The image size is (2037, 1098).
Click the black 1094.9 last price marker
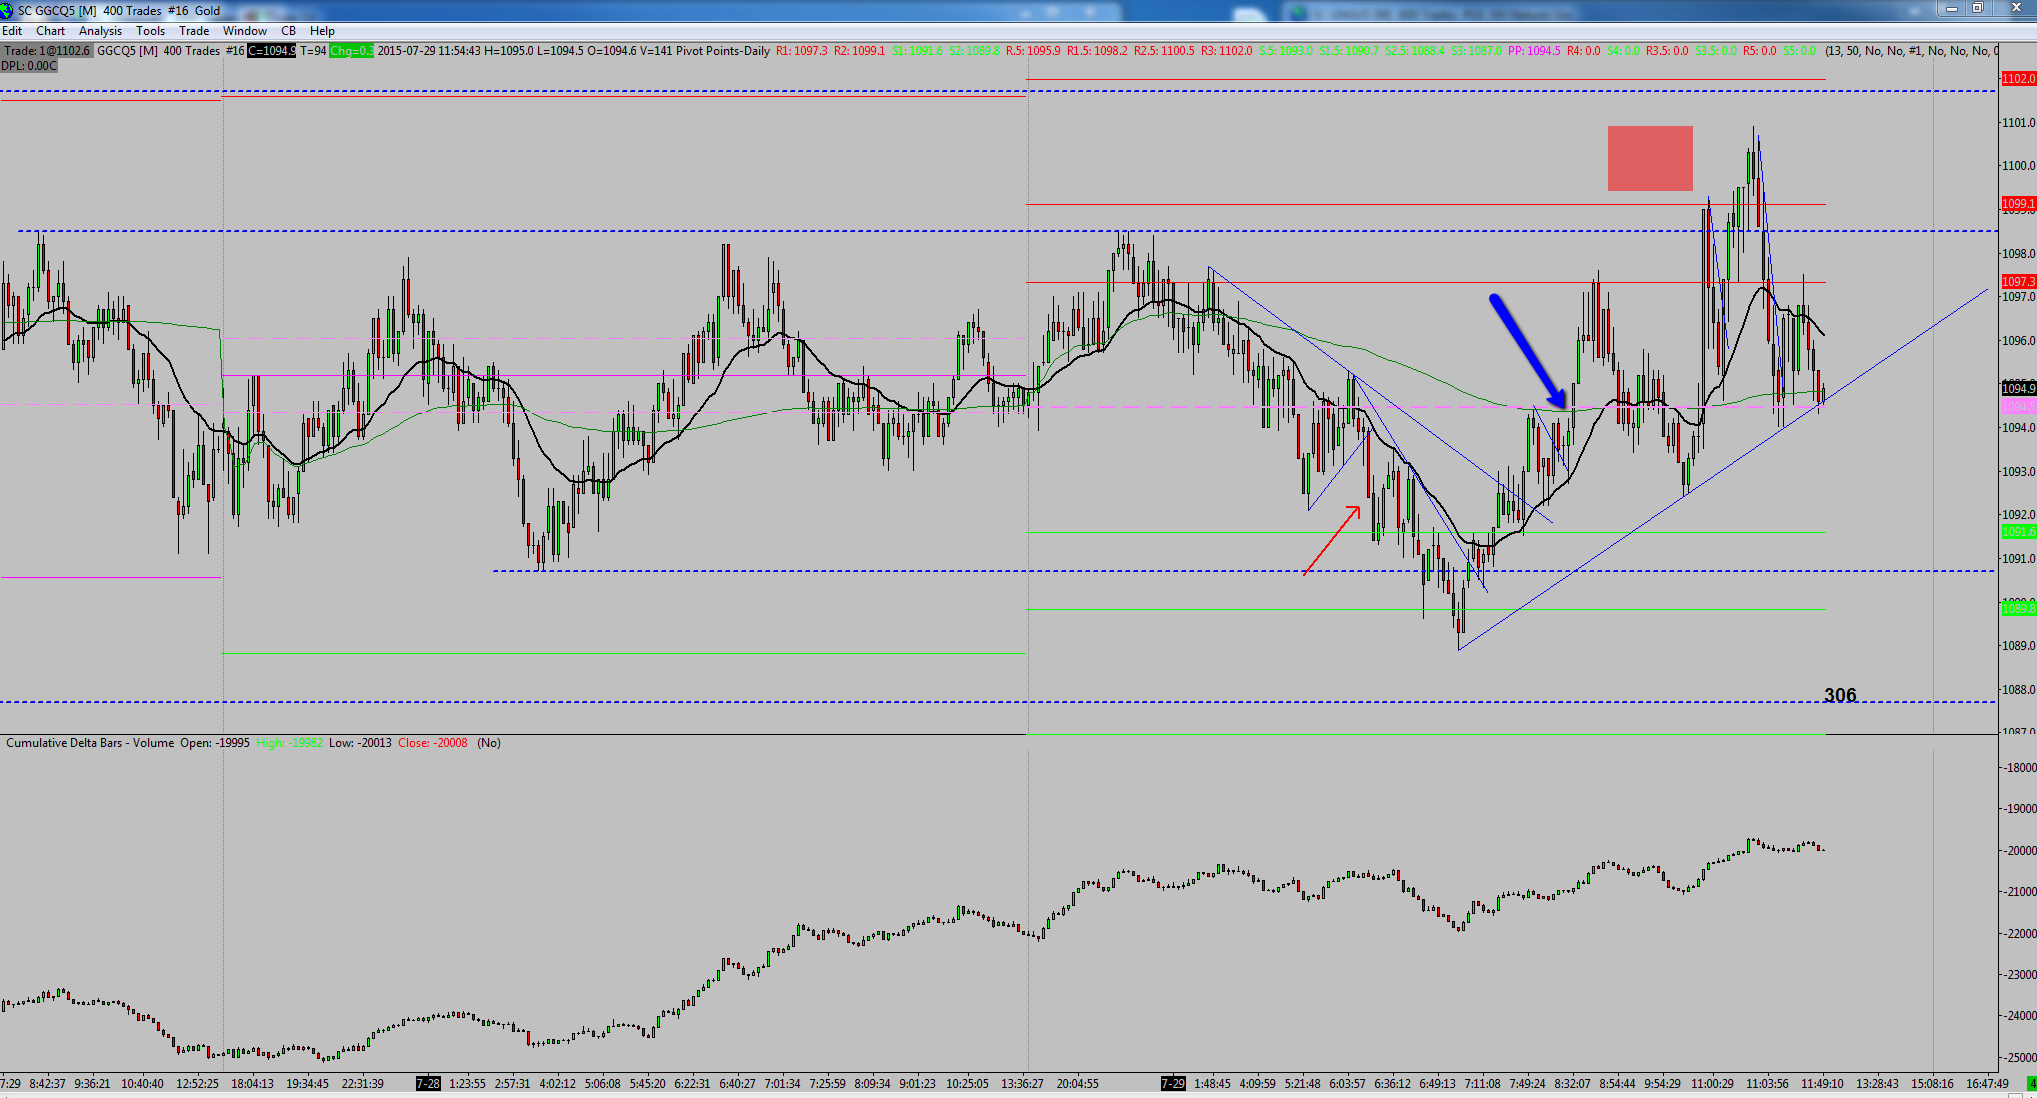[2018, 388]
